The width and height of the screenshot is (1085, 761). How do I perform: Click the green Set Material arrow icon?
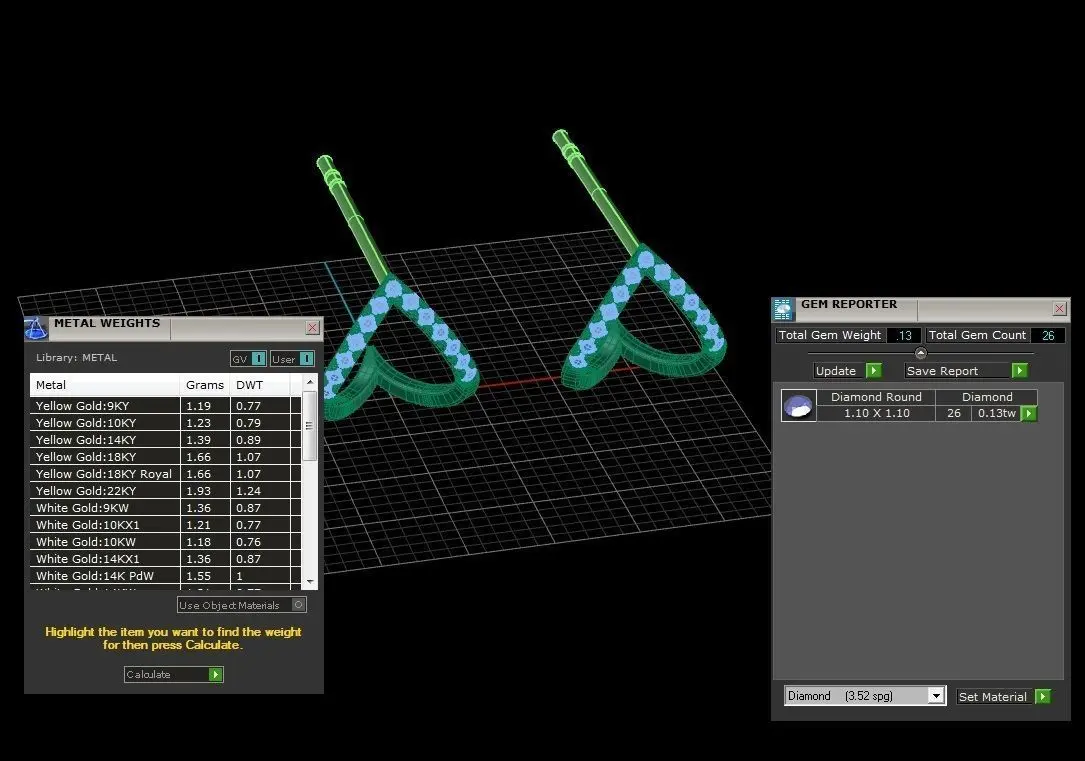1043,697
